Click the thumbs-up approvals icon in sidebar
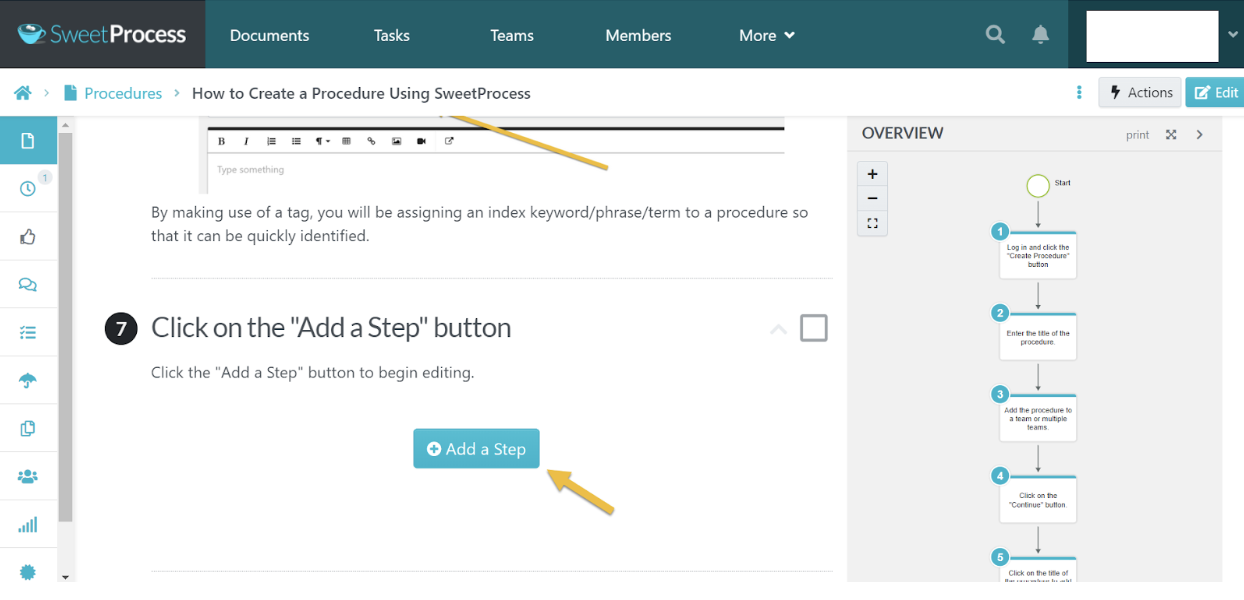The image size is (1244, 600). [x=28, y=237]
